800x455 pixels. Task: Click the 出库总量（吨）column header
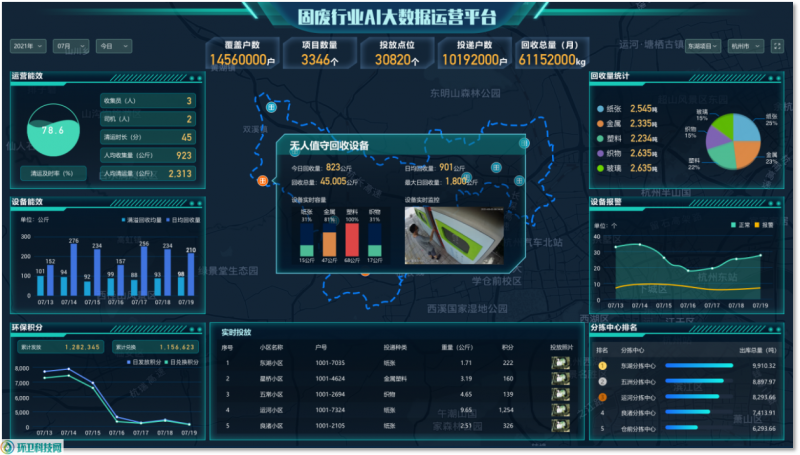(x=758, y=350)
